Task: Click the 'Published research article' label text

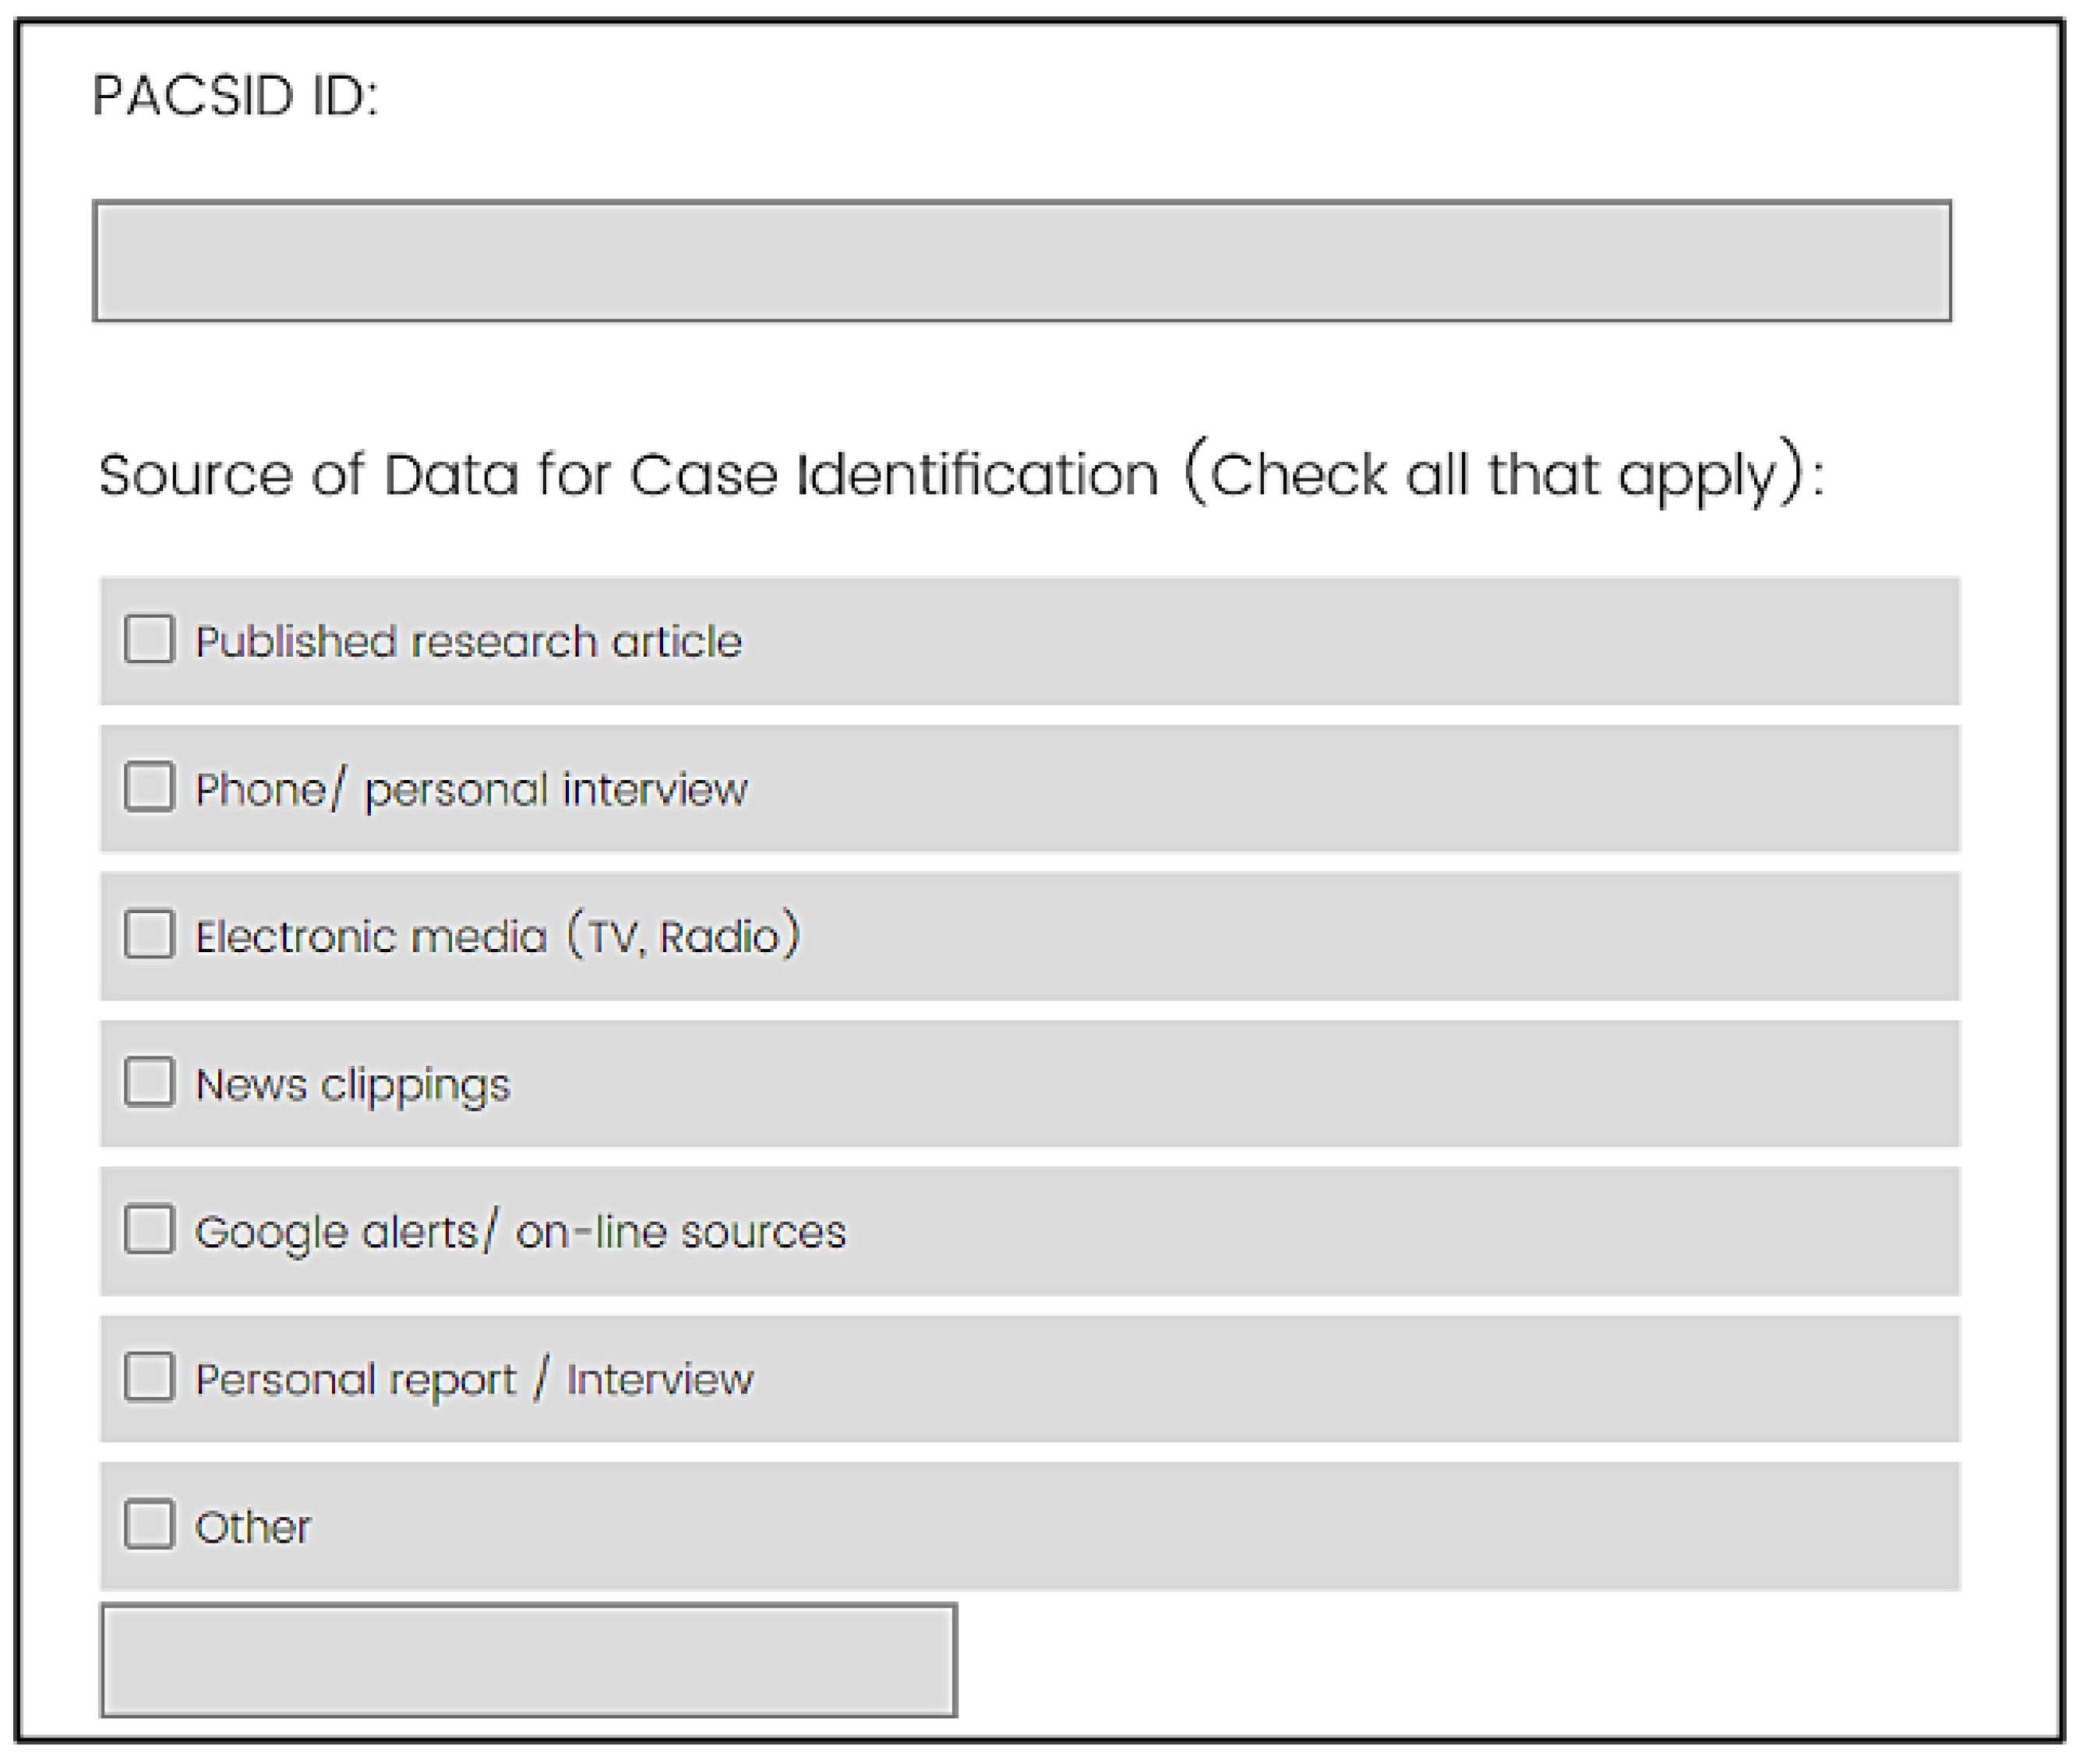Action: [x=468, y=641]
